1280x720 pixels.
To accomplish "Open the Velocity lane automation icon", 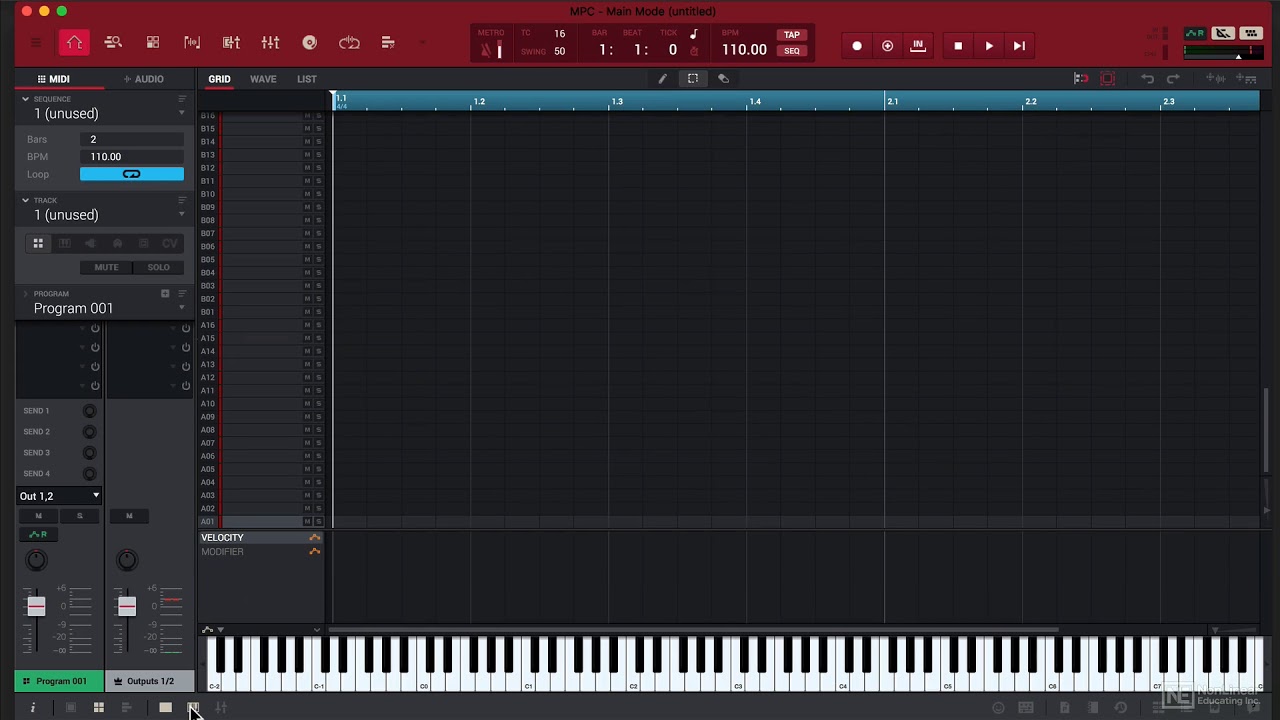I will pos(315,538).
